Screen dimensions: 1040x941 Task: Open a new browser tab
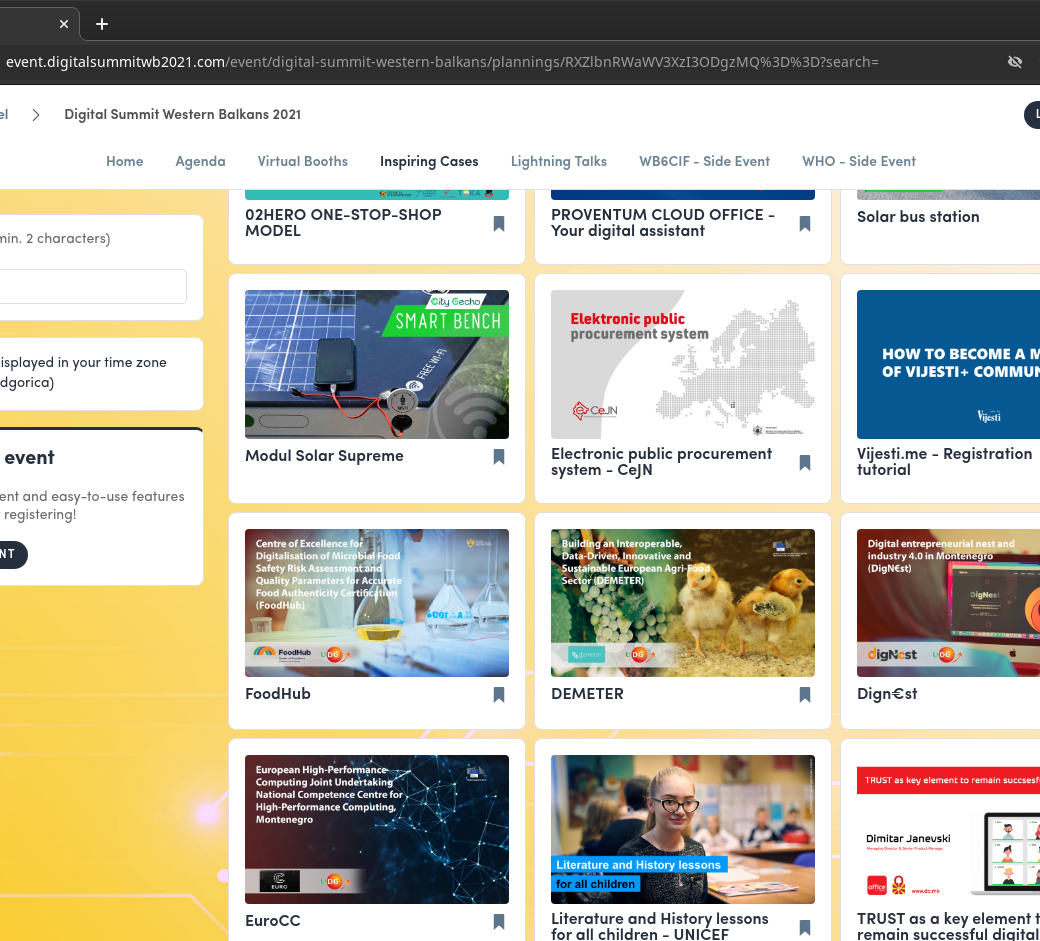101,24
